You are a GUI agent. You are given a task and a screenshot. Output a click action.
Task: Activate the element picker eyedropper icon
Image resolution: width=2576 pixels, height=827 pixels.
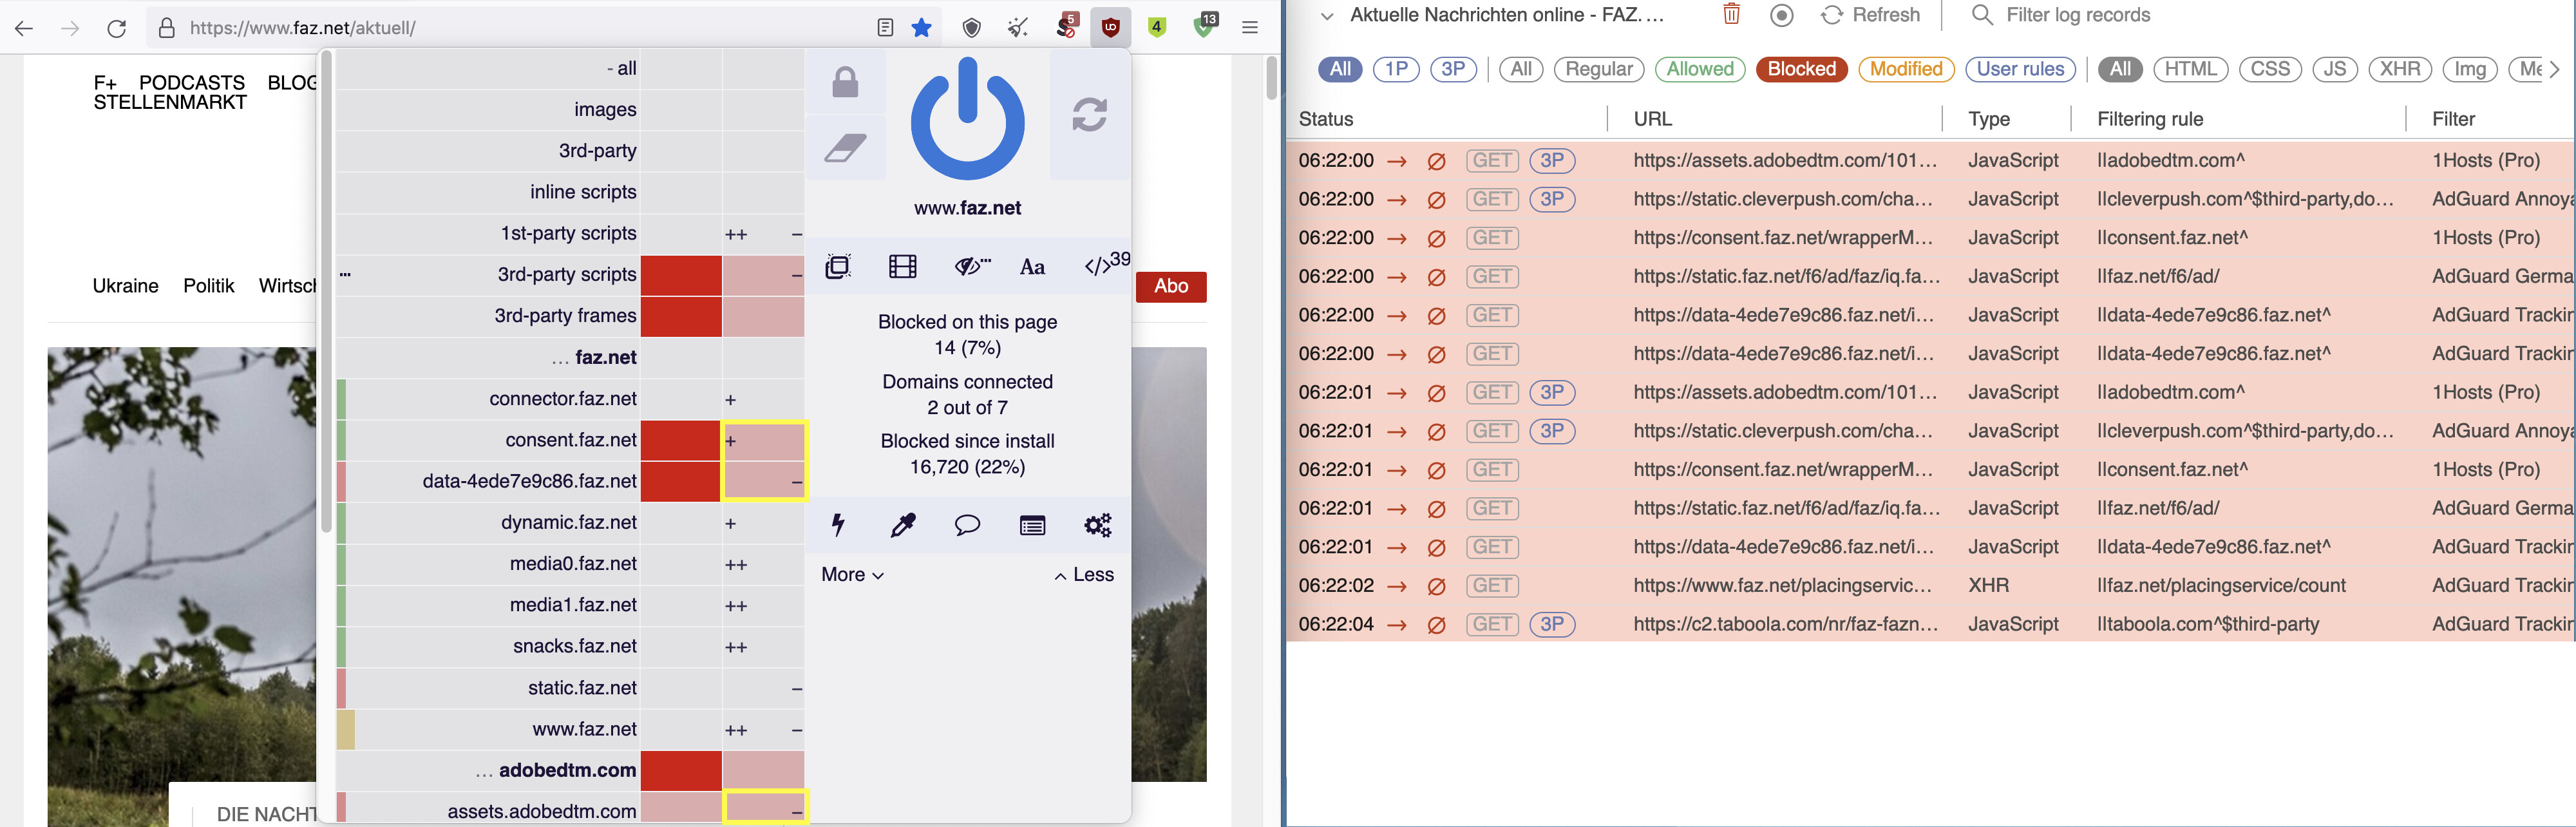(903, 525)
